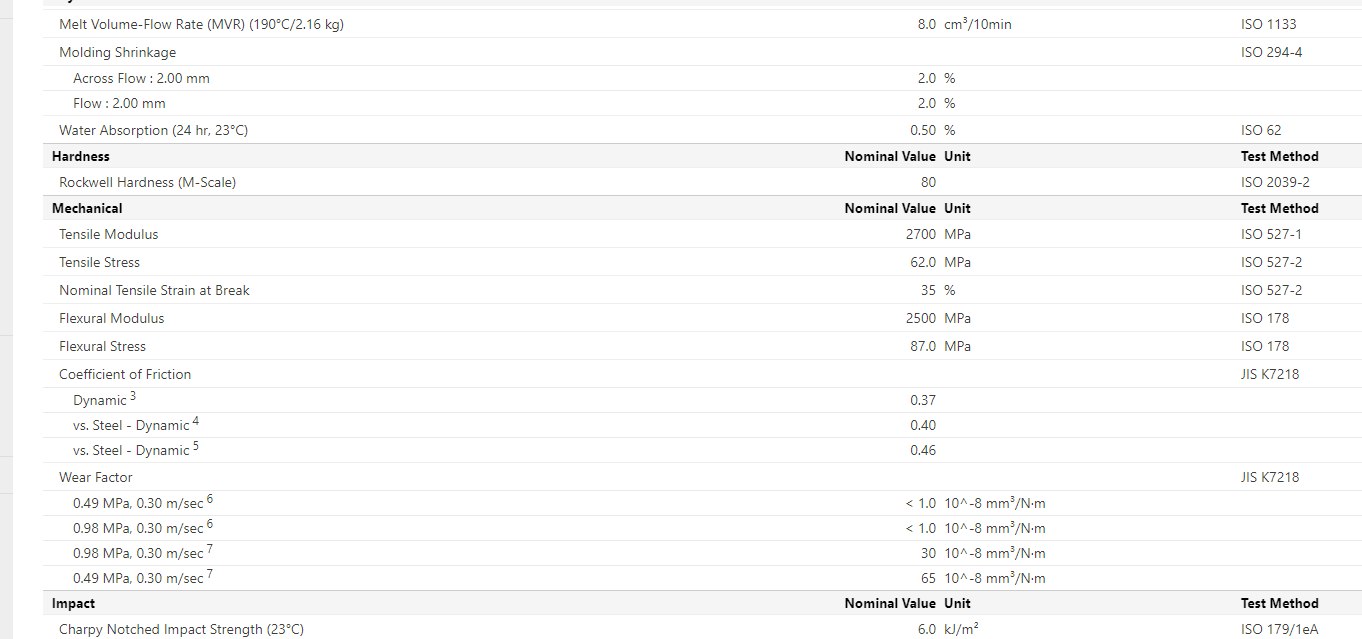Open footnote 5 next to vs. Steel - Dynamic
This screenshot has height=639, width=1362.
pyautogui.click(x=196, y=447)
